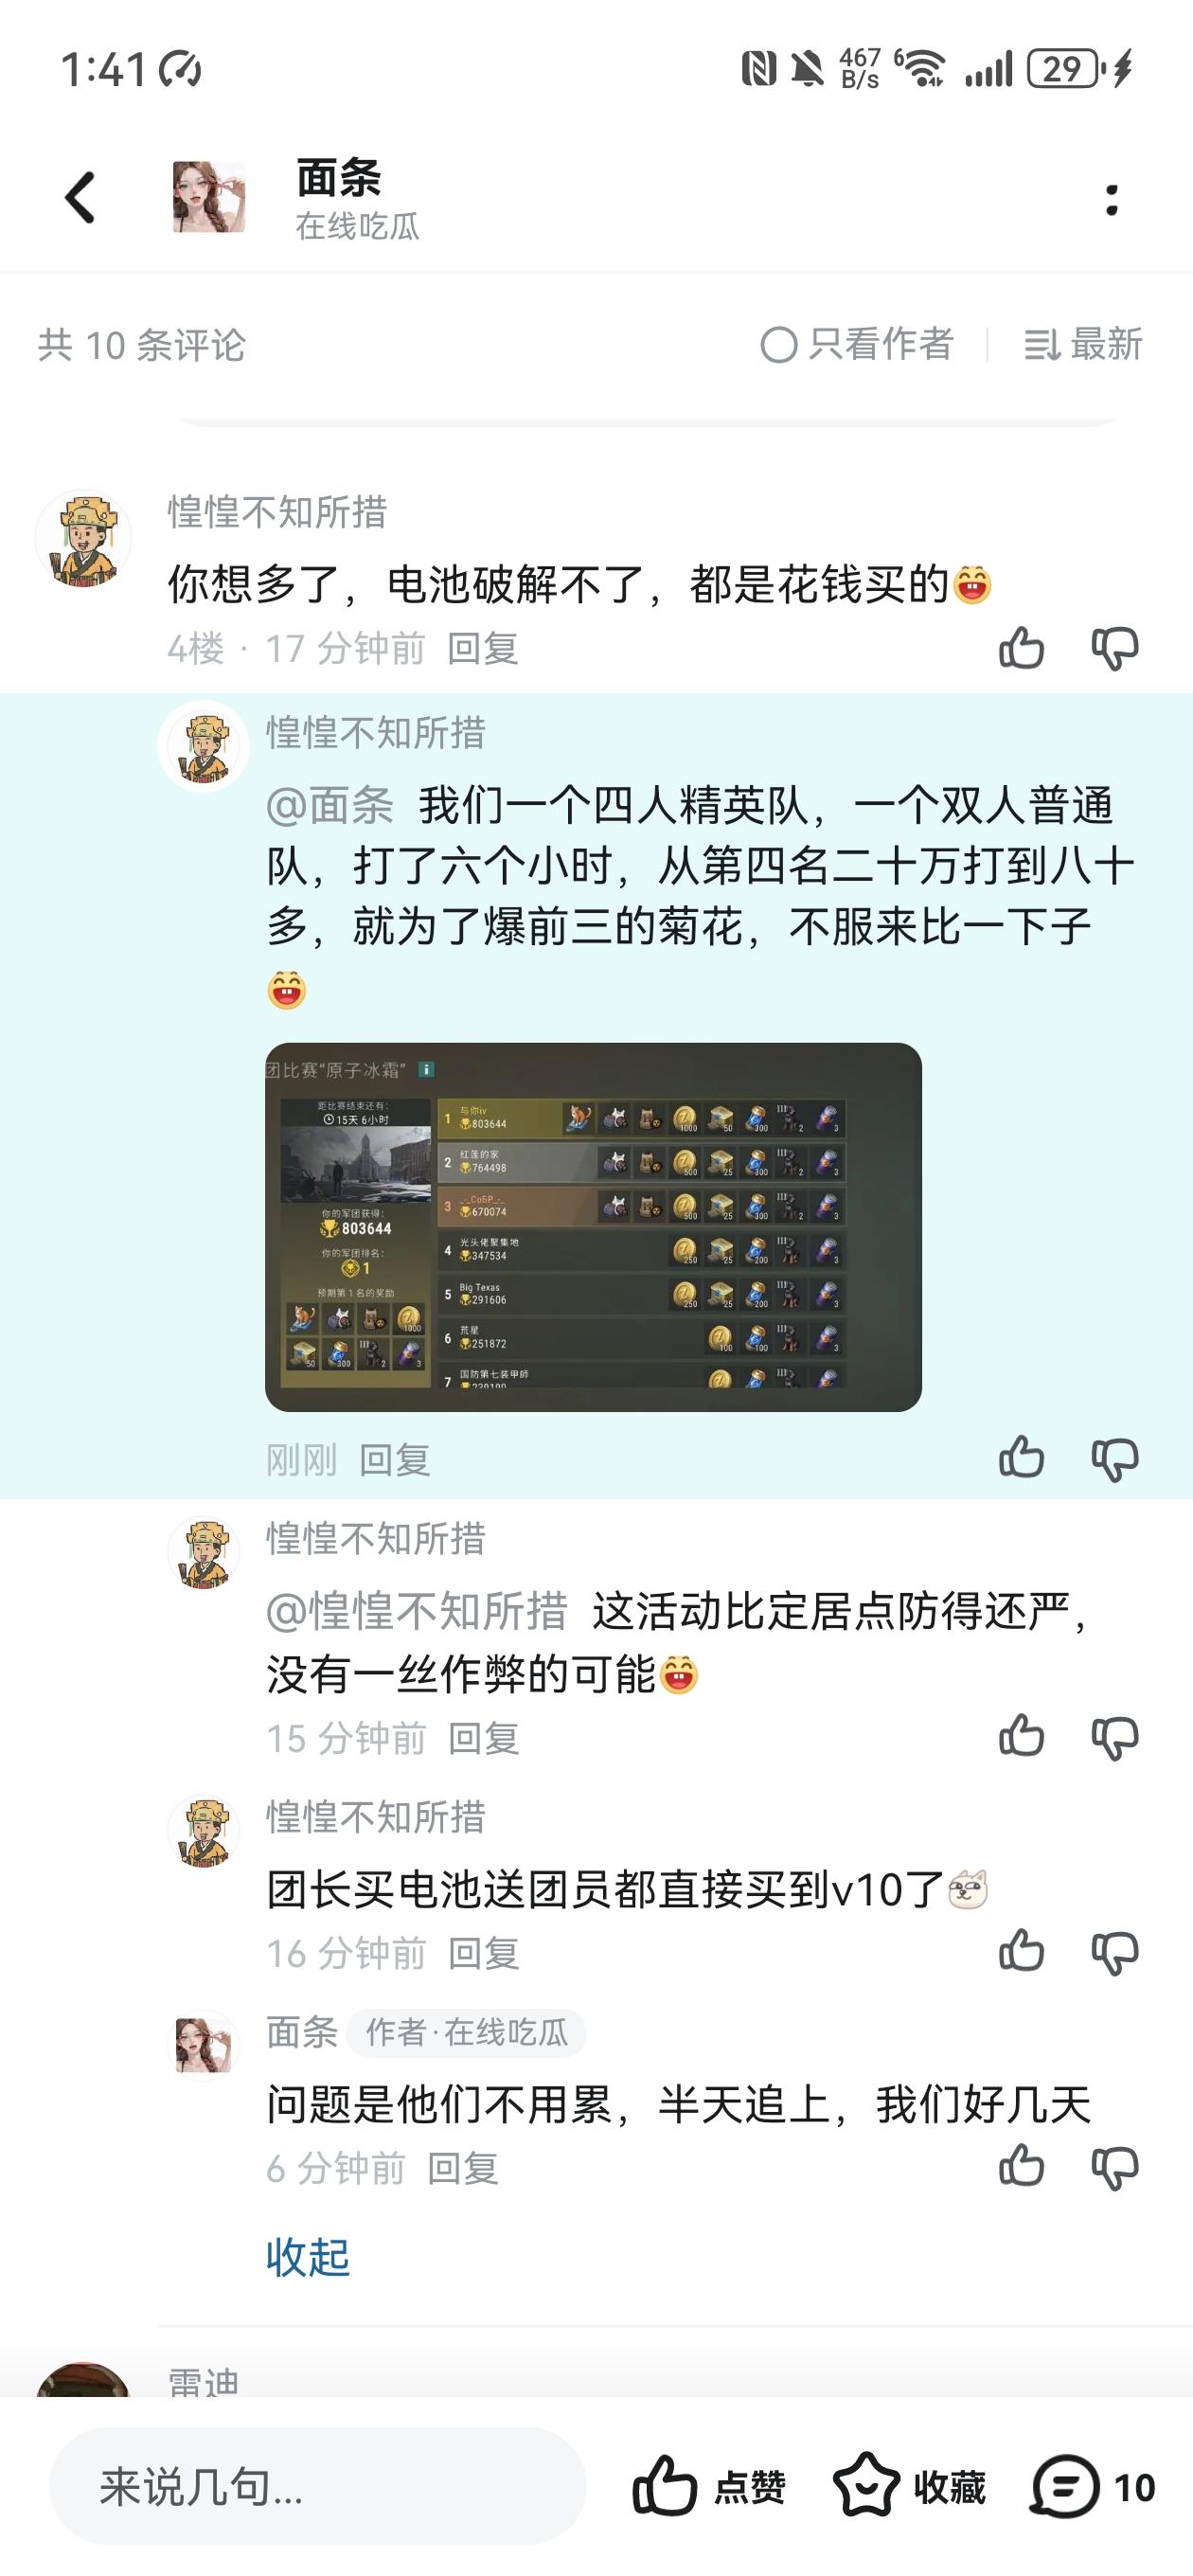Open the 最新 sort order dropdown
This screenshot has height=2576, width=1193.
(1083, 345)
